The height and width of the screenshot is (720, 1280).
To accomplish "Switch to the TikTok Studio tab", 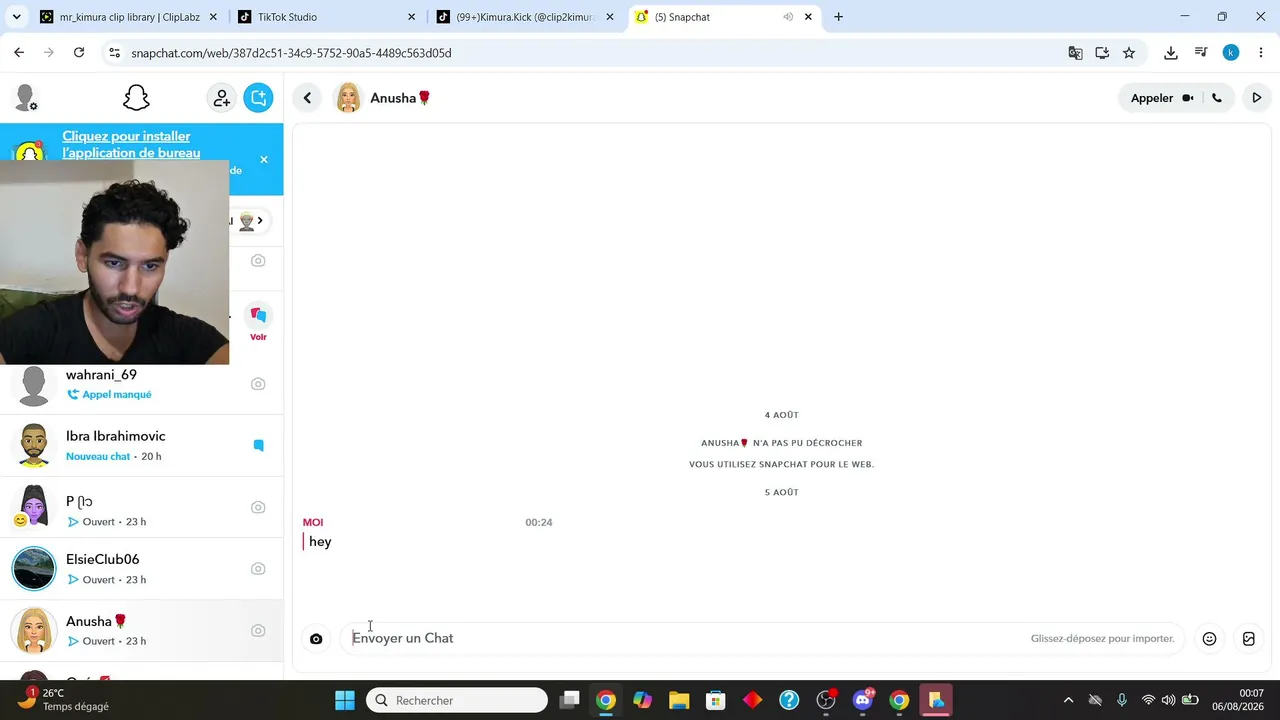I will [327, 17].
